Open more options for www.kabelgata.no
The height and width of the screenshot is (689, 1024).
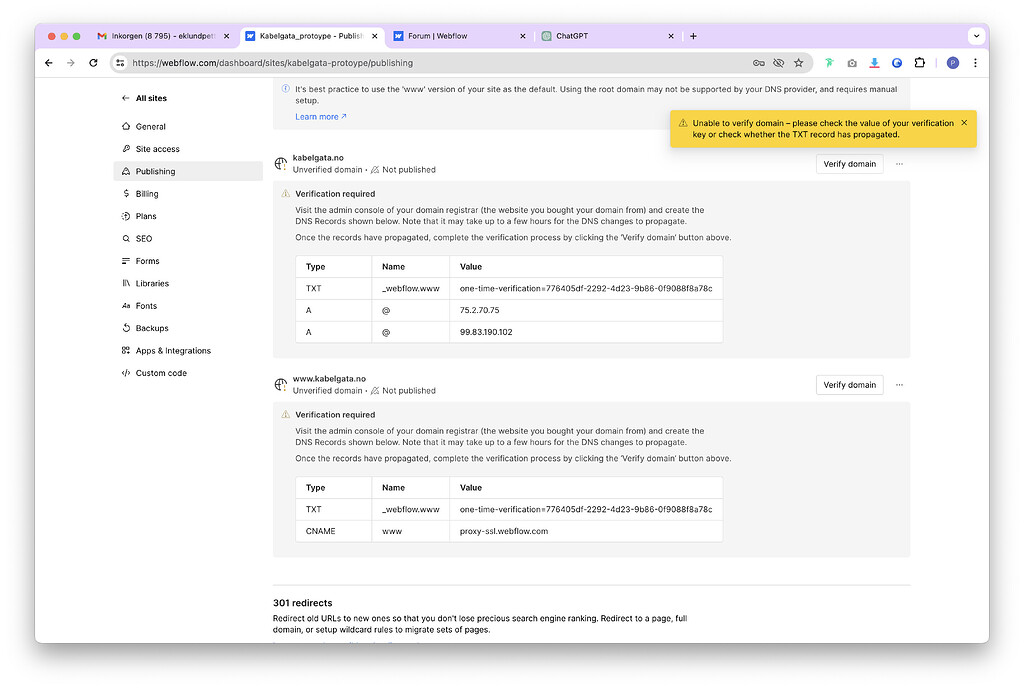(x=899, y=385)
